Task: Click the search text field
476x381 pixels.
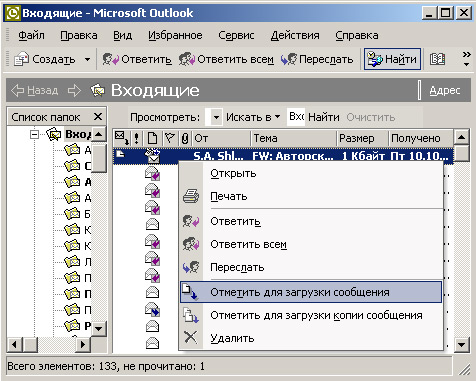Action: 296,117
